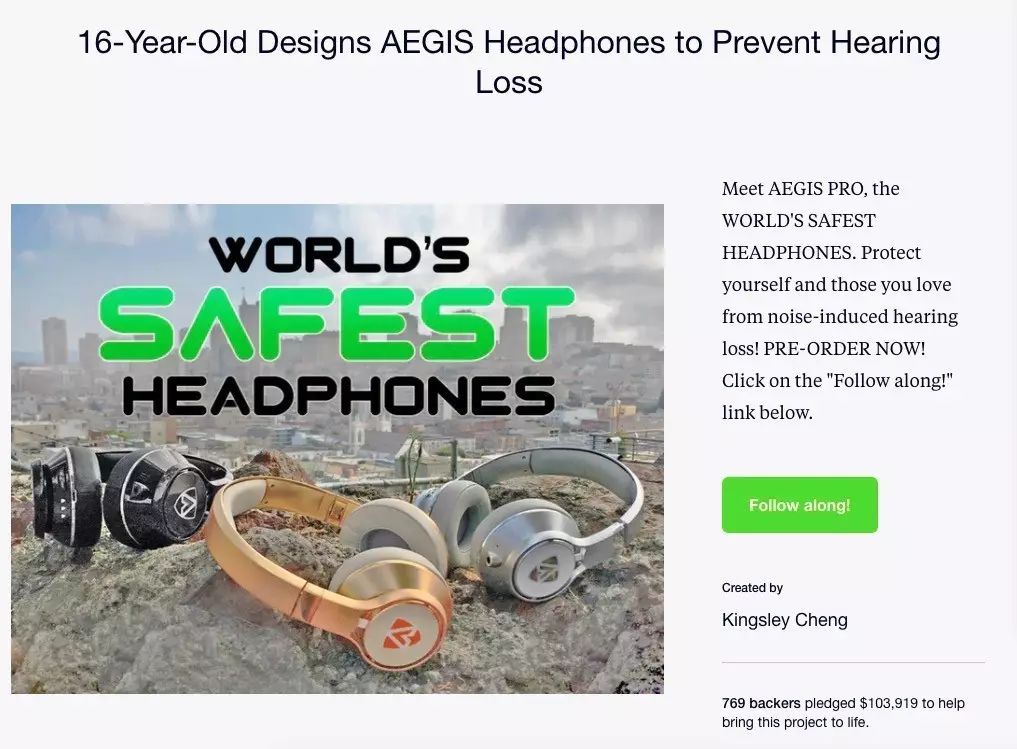Click the "PRE-ORDER NOW!" text in the description
This screenshot has height=749, width=1017.
[844, 349]
